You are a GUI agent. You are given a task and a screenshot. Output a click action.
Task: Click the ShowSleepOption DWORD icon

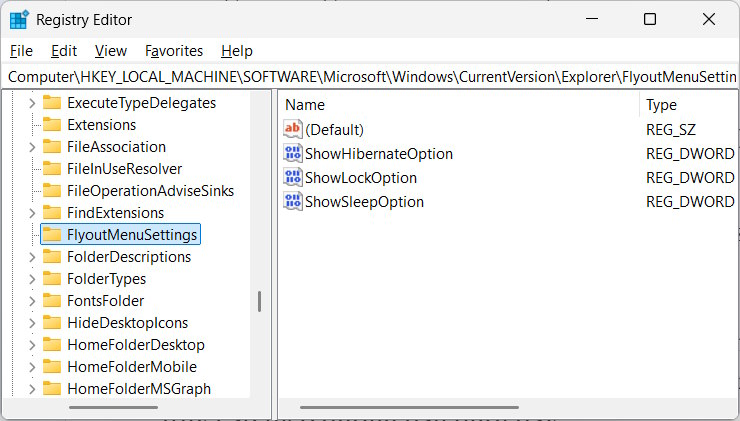(293, 201)
